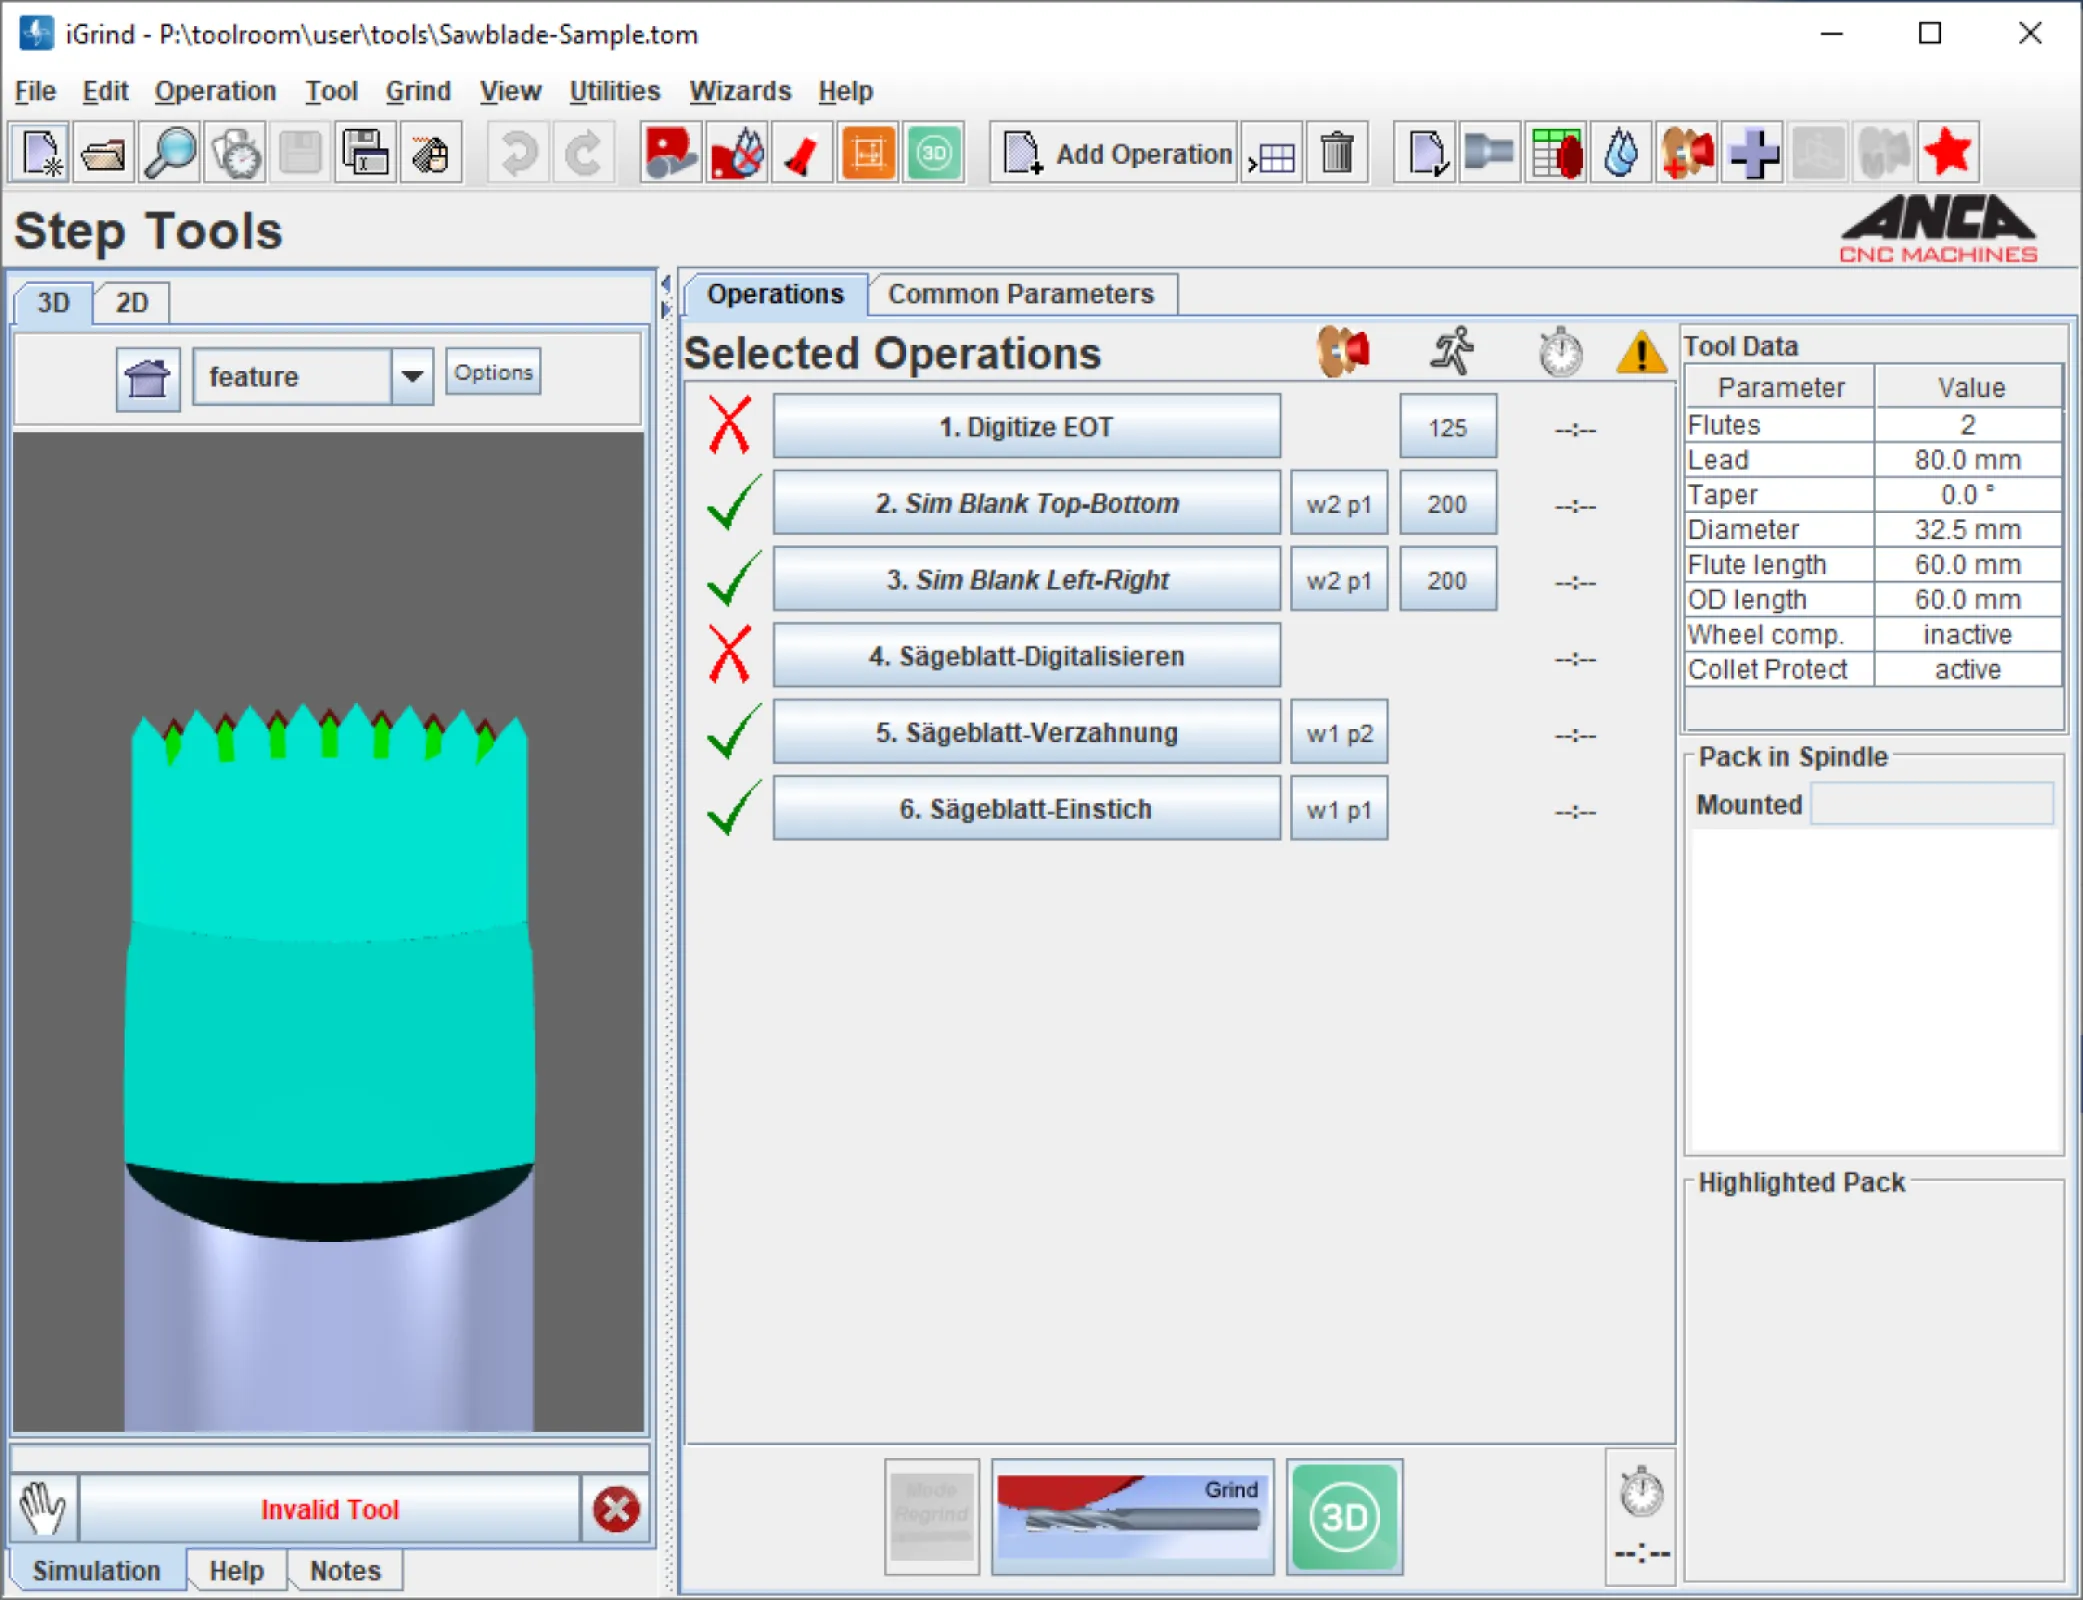Click the Save As floppy icon
2083x1600 pixels.
pyautogui.click(x=366, y=153)
